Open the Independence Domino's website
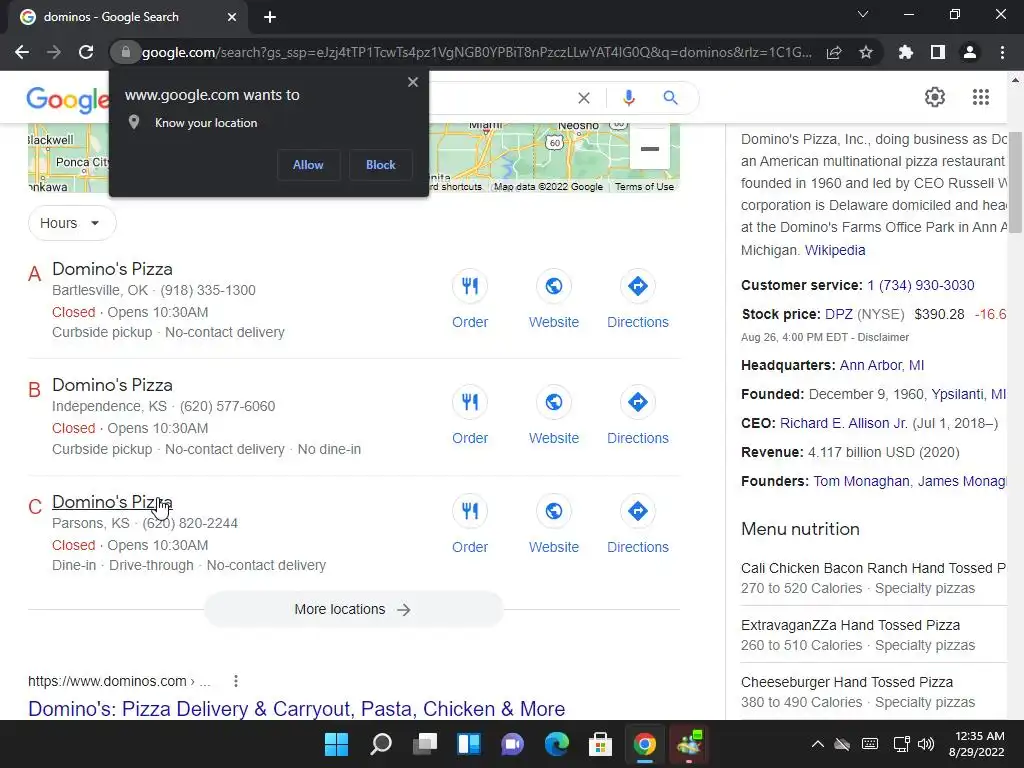The image size is (1024, 768). tap(554, 415)
